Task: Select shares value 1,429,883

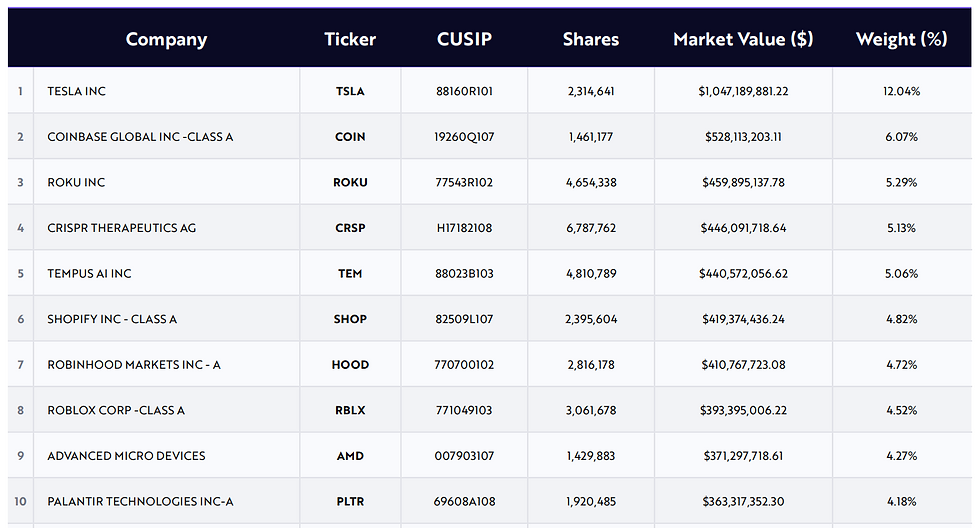Action: pyautogui.click(x=591, y=456)
